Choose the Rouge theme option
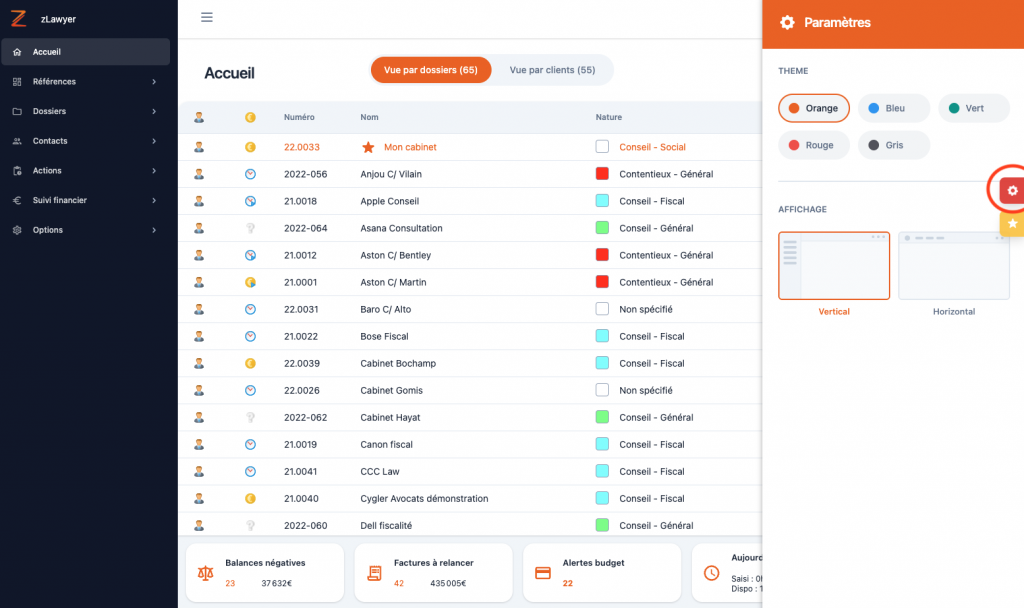Screen dimensions: 1024x608 coord(813,145)
